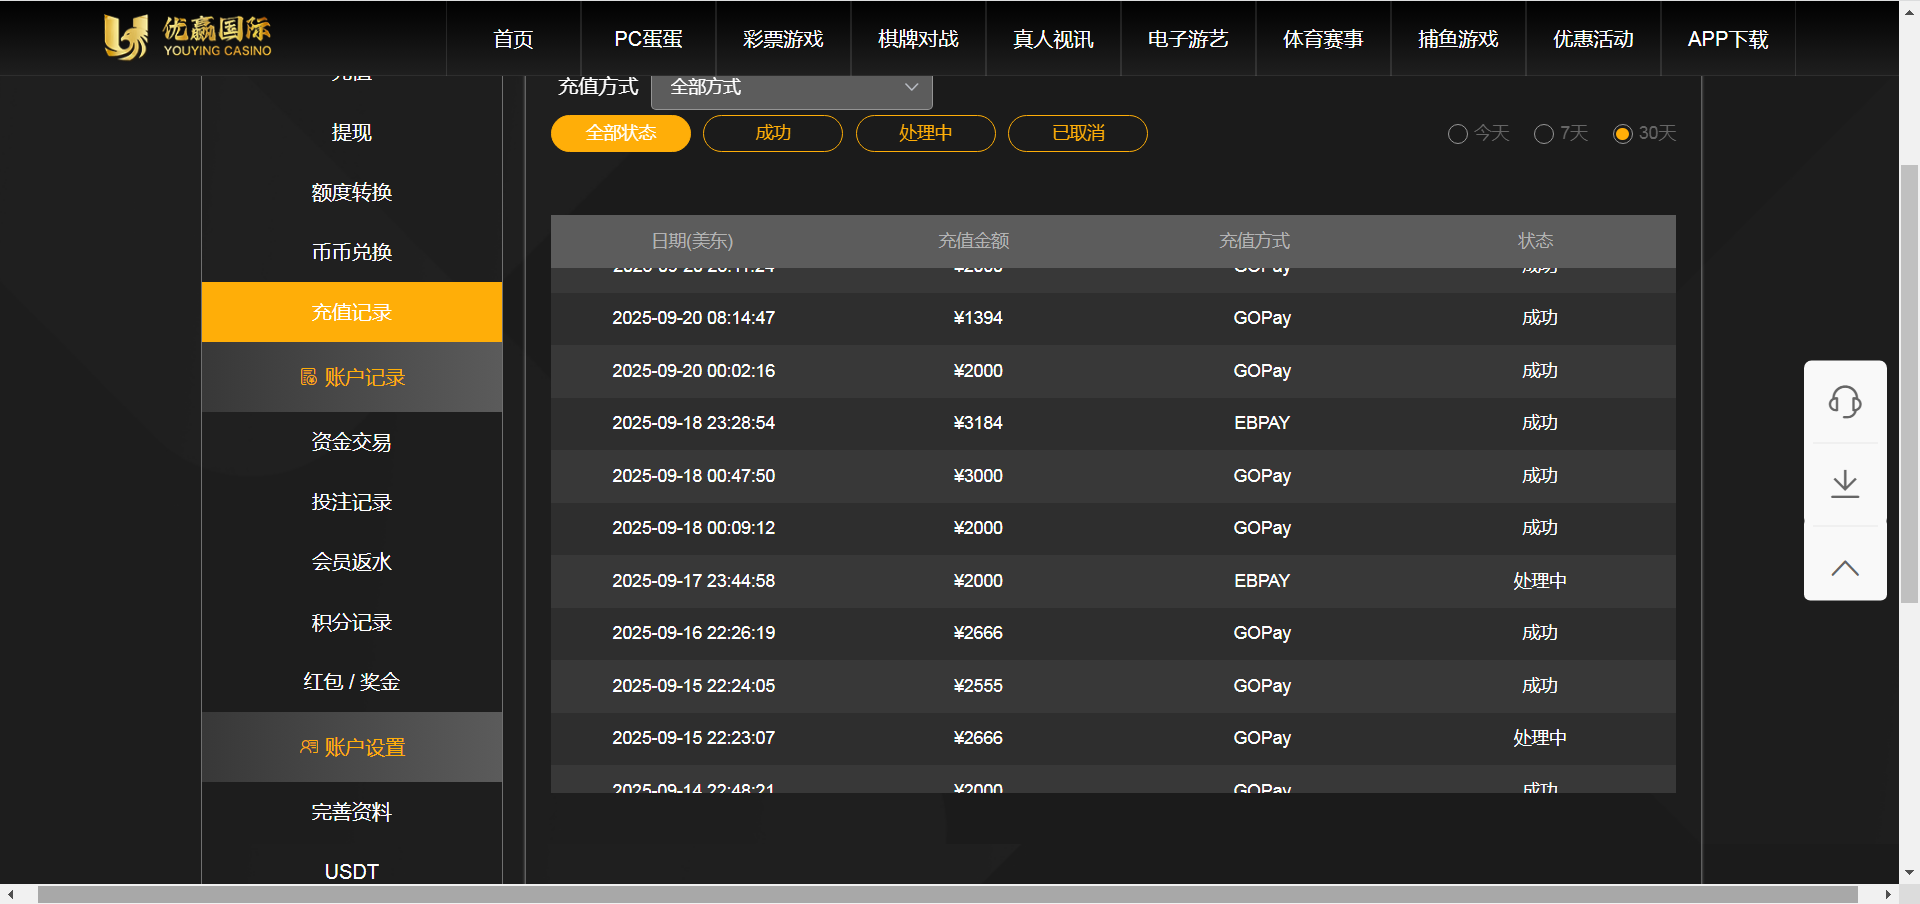This screenshot has width=1920, height=904.
Task: Open the 充值方式 dropdown
Action: [x=791, y=88]
